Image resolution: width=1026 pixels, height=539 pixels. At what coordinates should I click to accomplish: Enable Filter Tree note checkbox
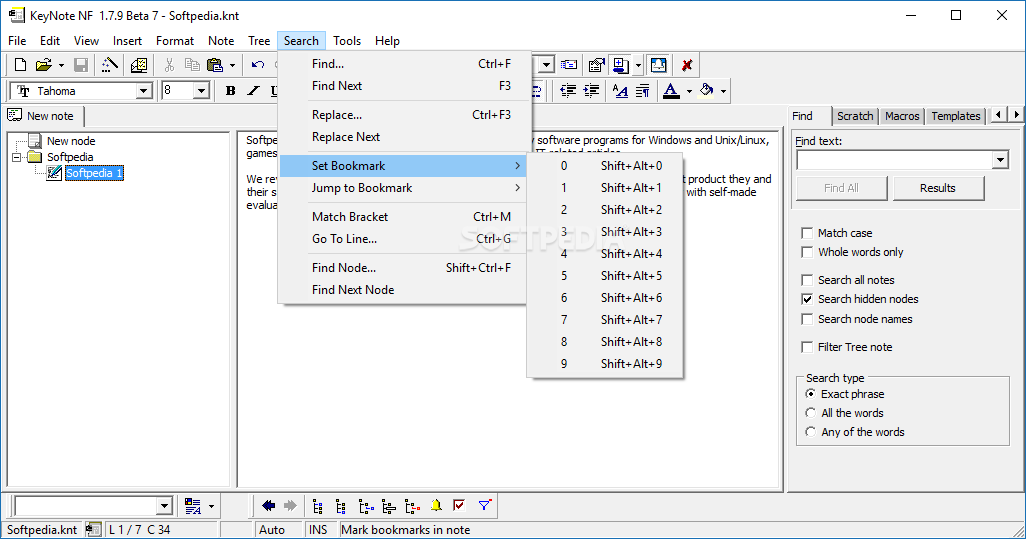click(807, 347)
